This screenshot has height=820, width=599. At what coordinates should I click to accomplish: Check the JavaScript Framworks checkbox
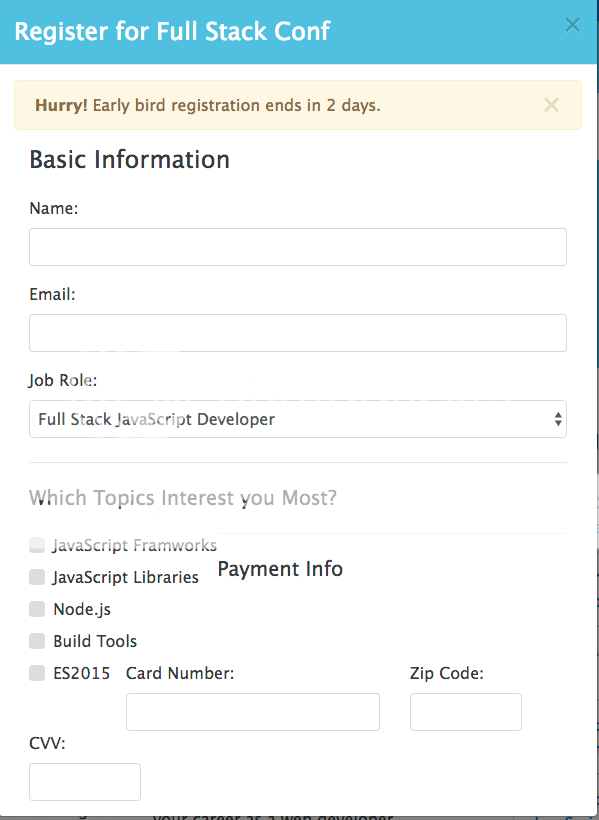coord(37,545)
